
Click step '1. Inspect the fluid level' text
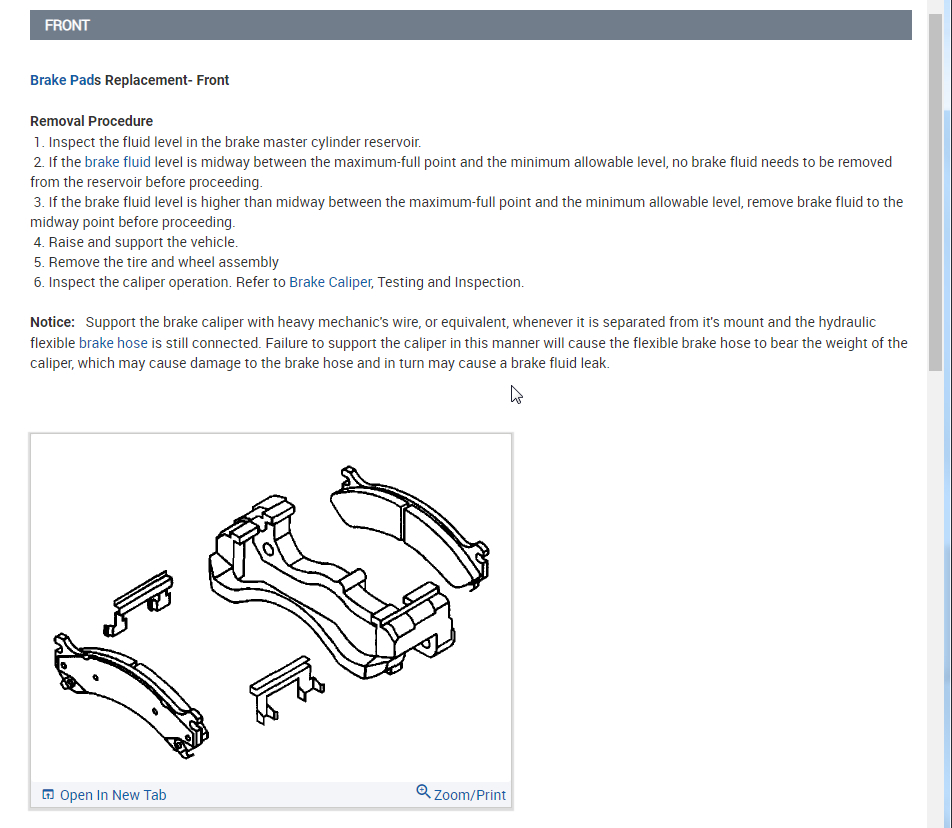coord(227,142)
